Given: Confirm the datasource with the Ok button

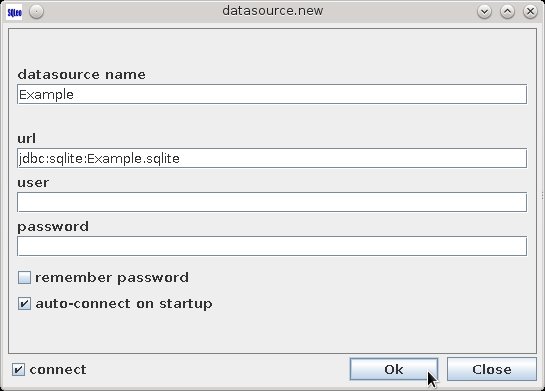Looking at the screenshot, I should coord(394,369).
